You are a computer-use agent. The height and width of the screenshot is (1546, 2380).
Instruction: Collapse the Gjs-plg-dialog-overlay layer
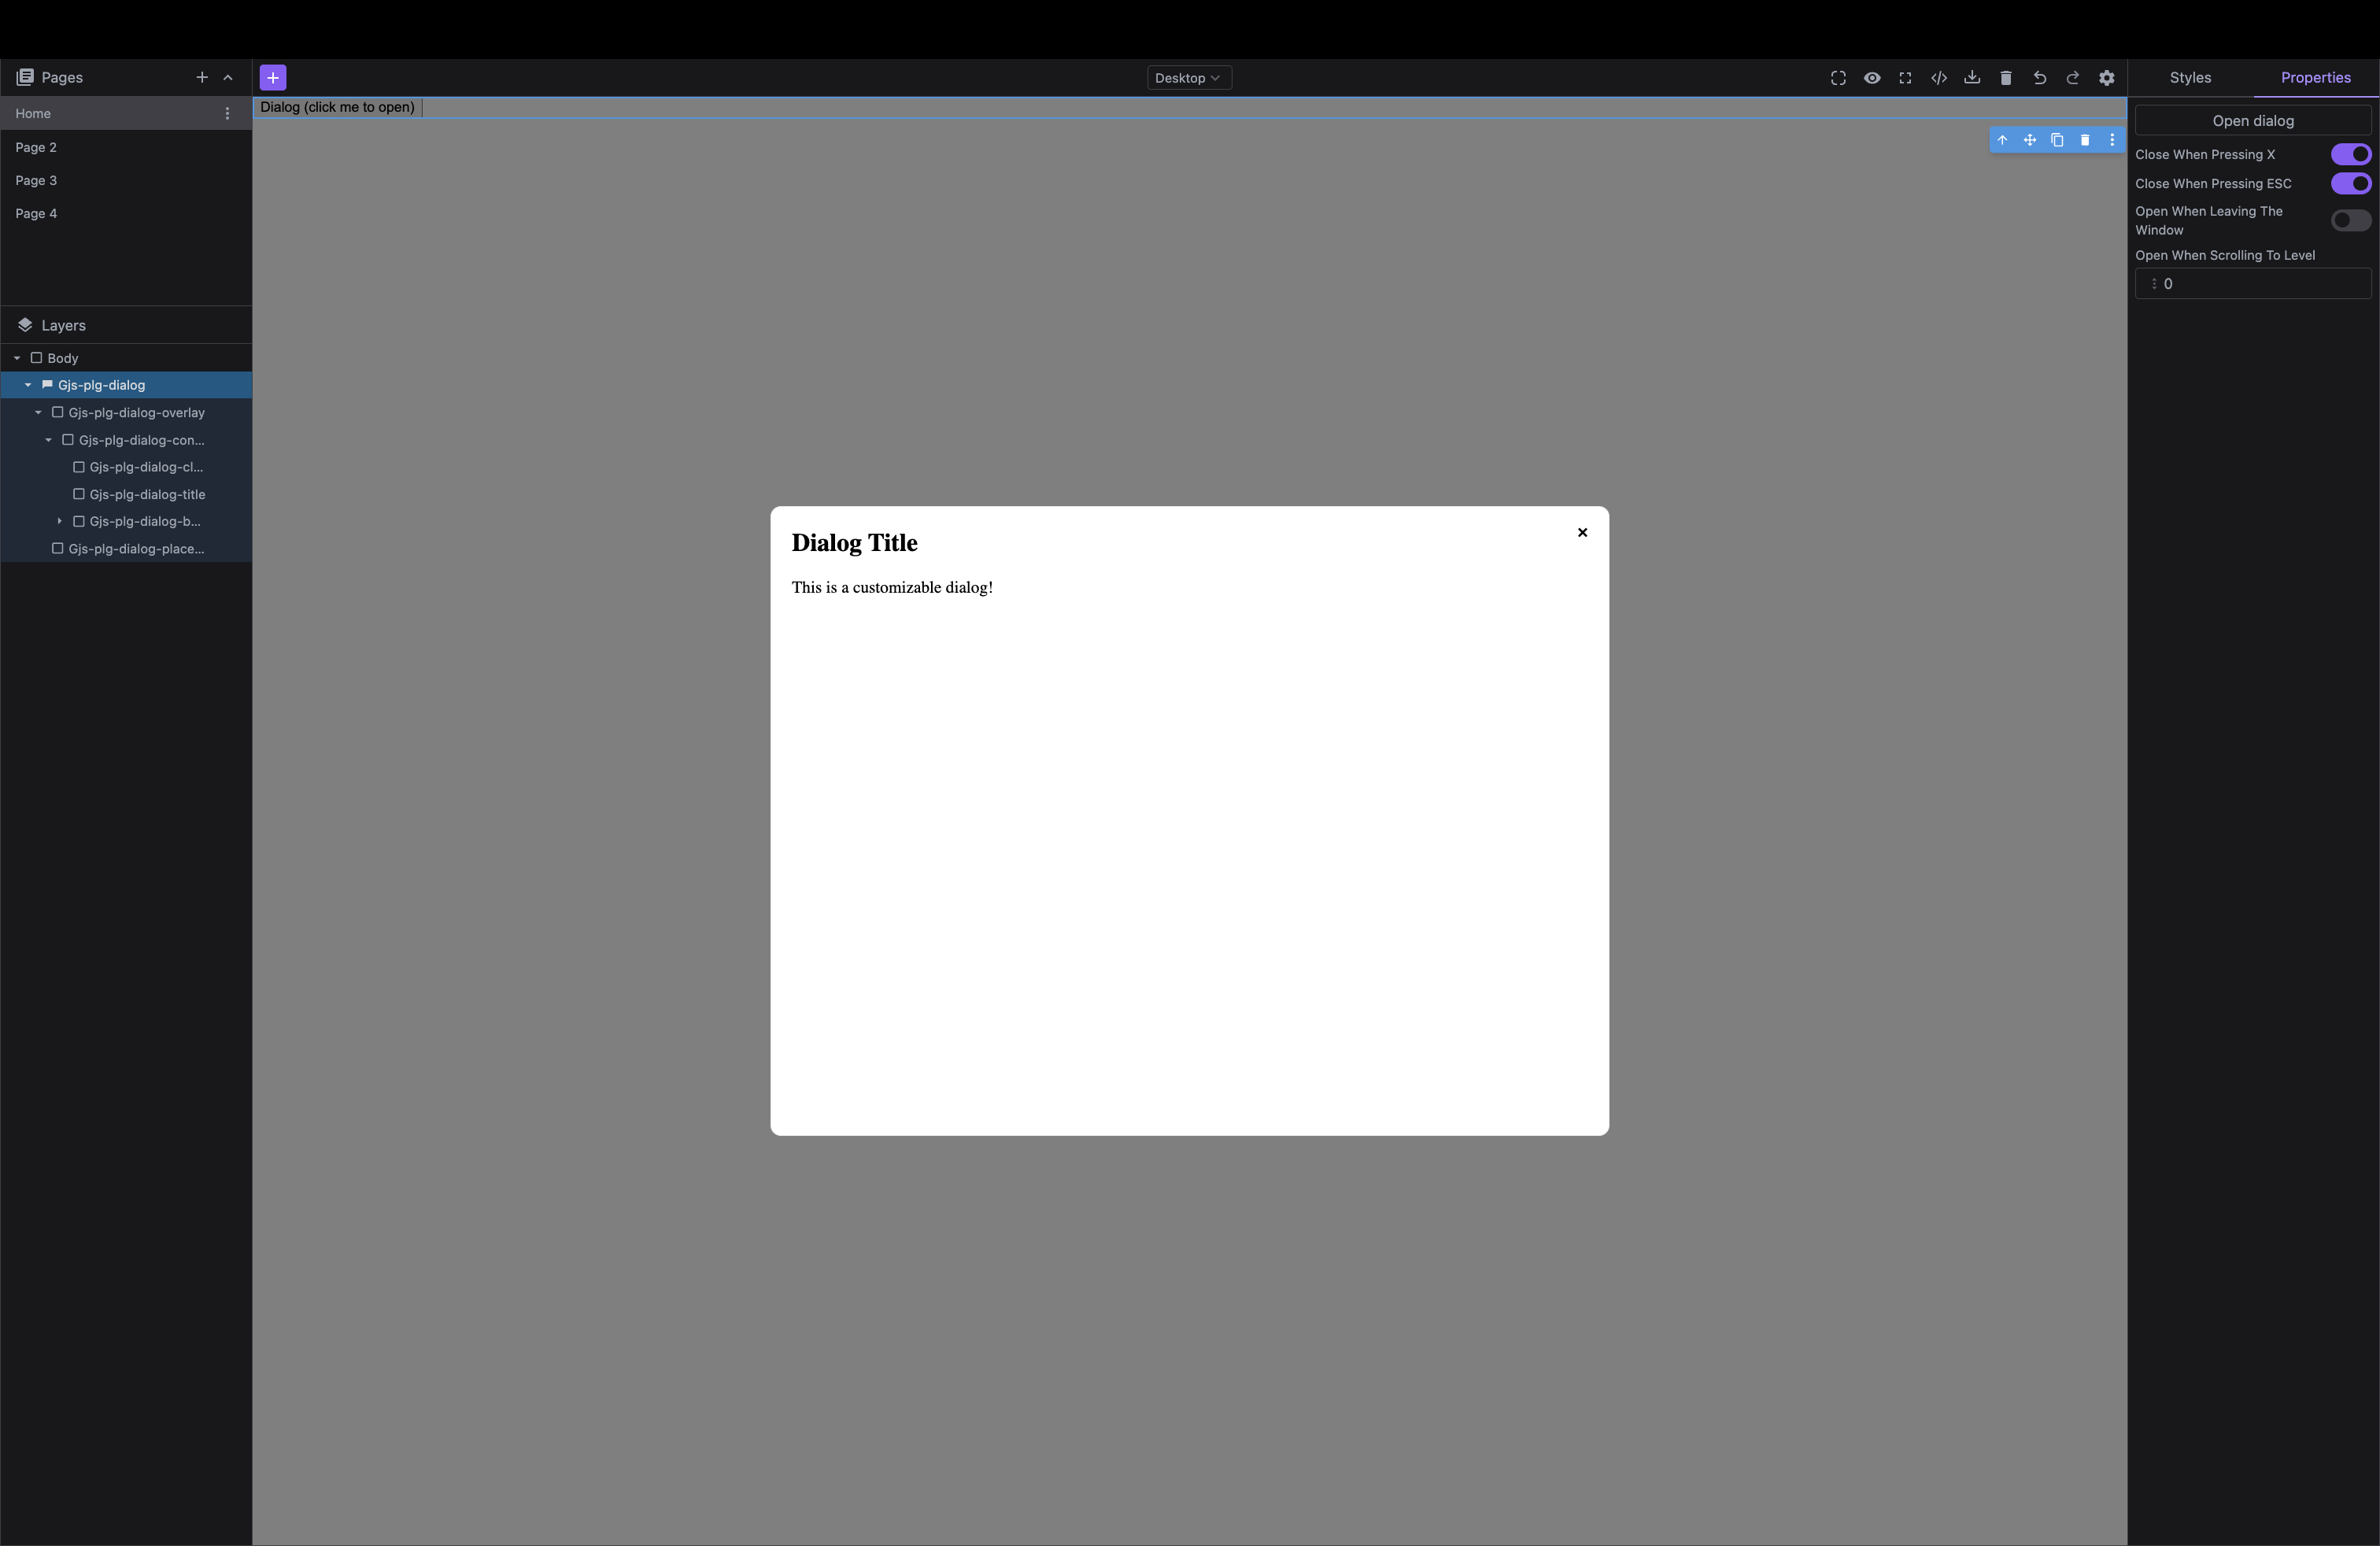[38, 412]
